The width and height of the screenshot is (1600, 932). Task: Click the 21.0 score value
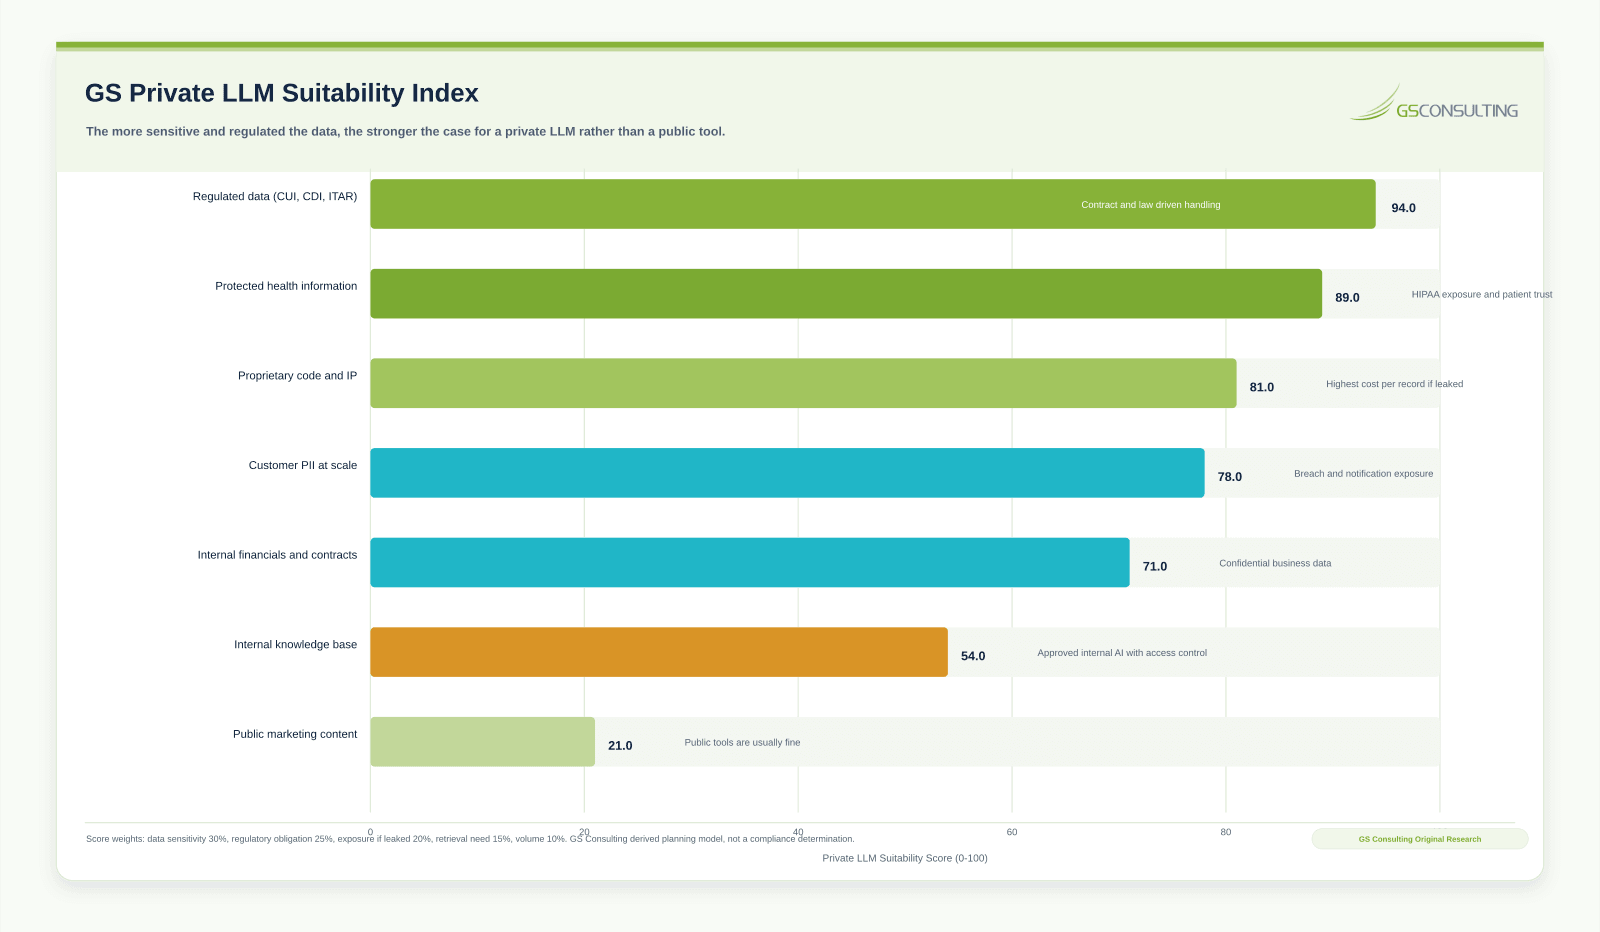tap(620, 746)
